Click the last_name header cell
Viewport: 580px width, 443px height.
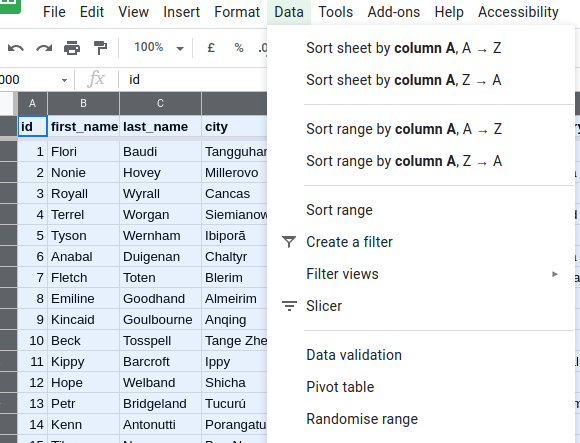(161, 126)
